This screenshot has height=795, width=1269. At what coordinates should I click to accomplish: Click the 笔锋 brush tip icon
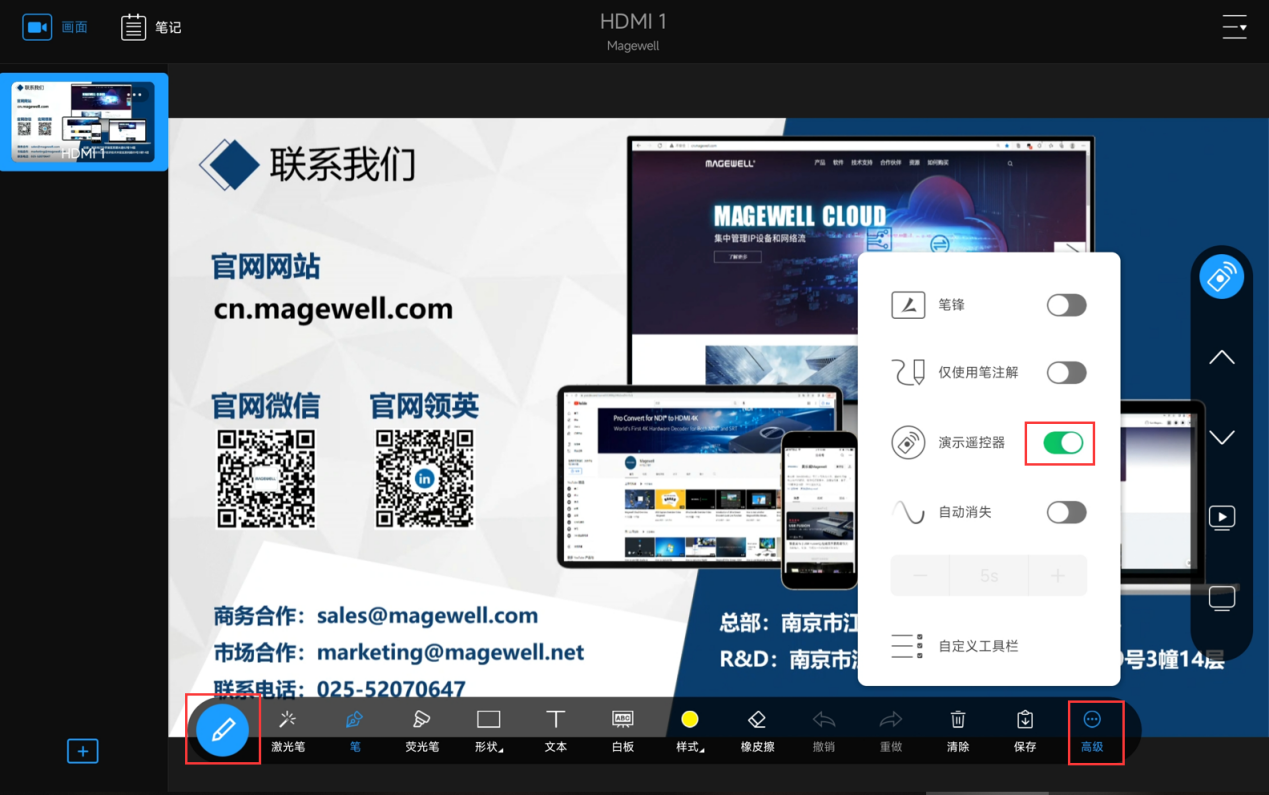click(908, 305)
